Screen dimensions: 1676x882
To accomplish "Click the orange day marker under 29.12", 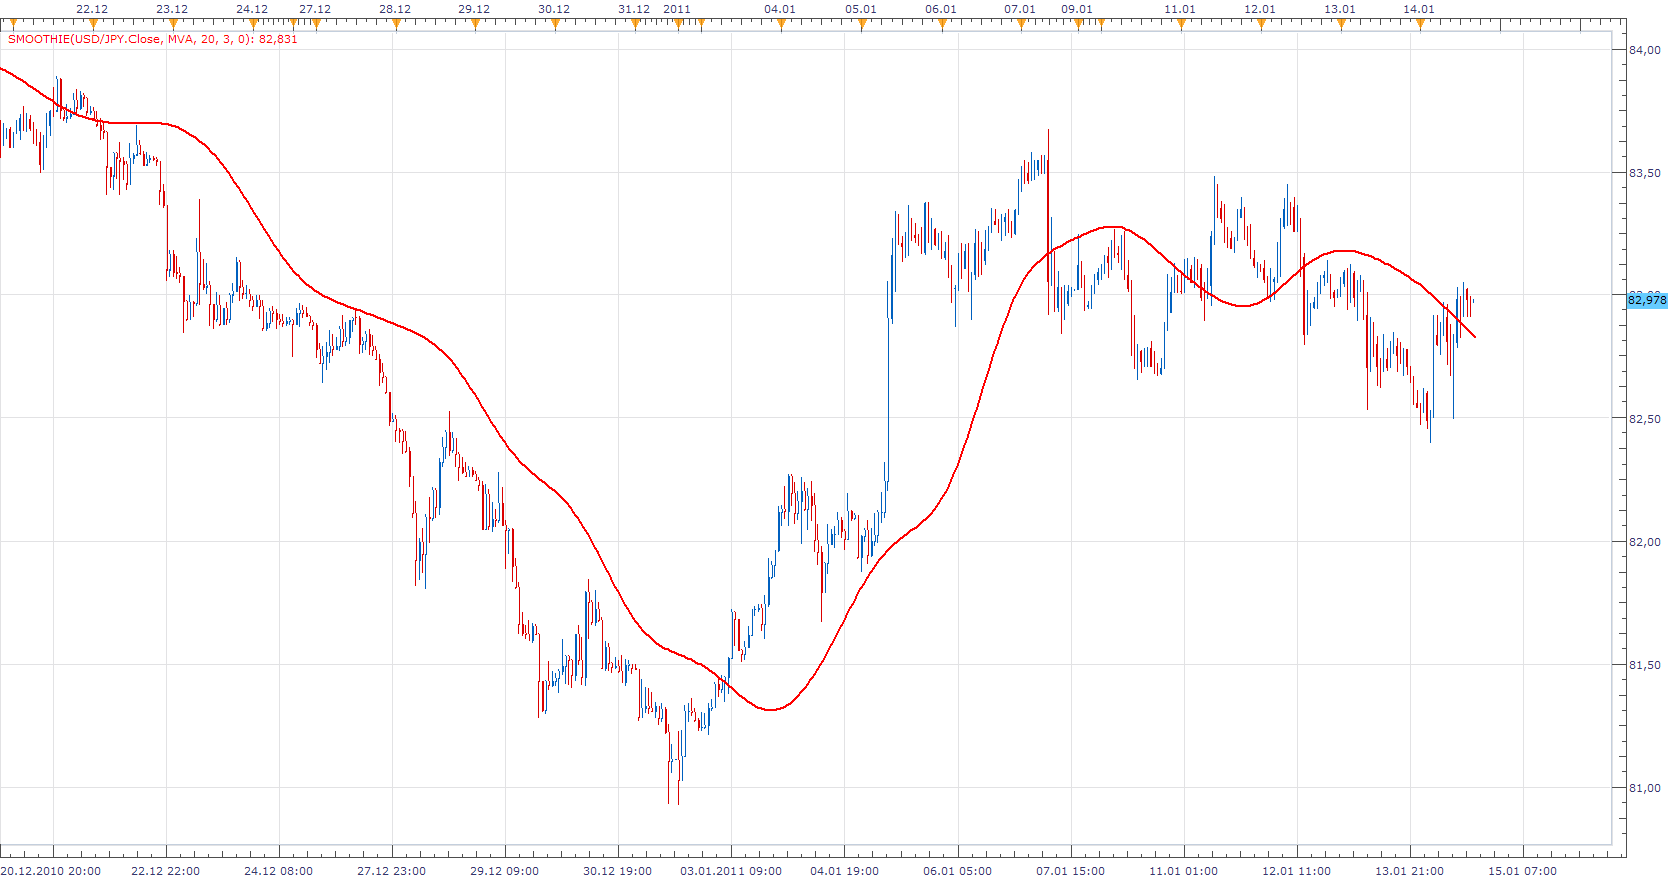I will click(474, 25).
